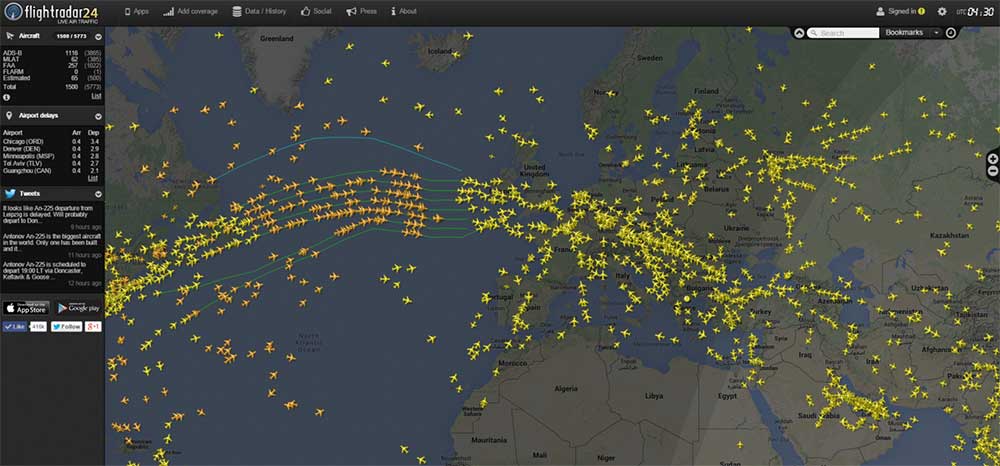1000x466 pixels.
Task: Click the Search input field
Action: click(845, 33)
